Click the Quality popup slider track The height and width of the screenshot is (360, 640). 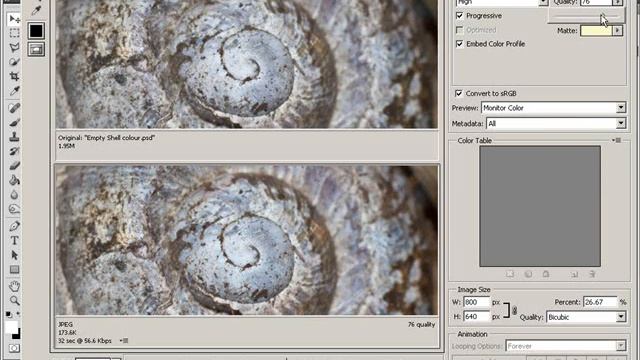click(x=587, y=16)
